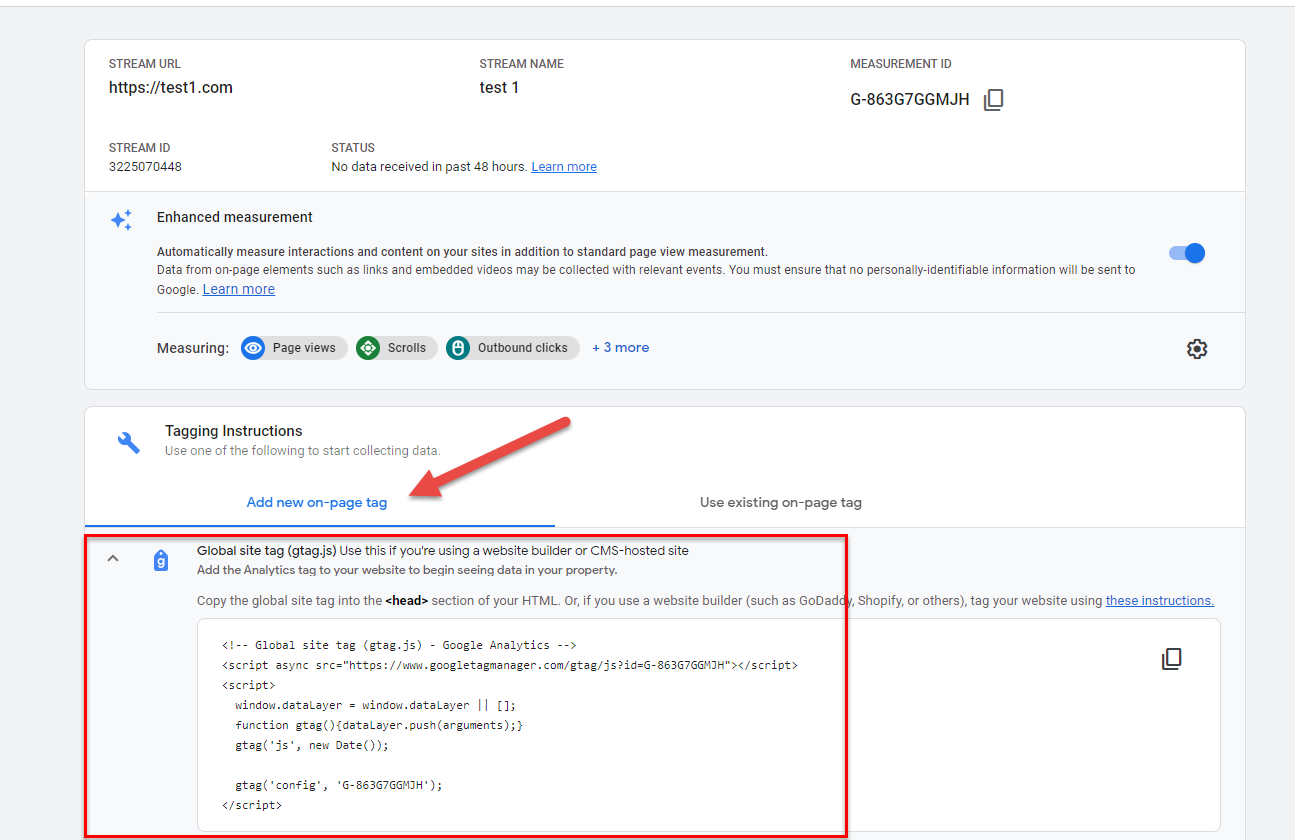
Task: Disable the Enhanced measurement toggle
Action: 1187,253
